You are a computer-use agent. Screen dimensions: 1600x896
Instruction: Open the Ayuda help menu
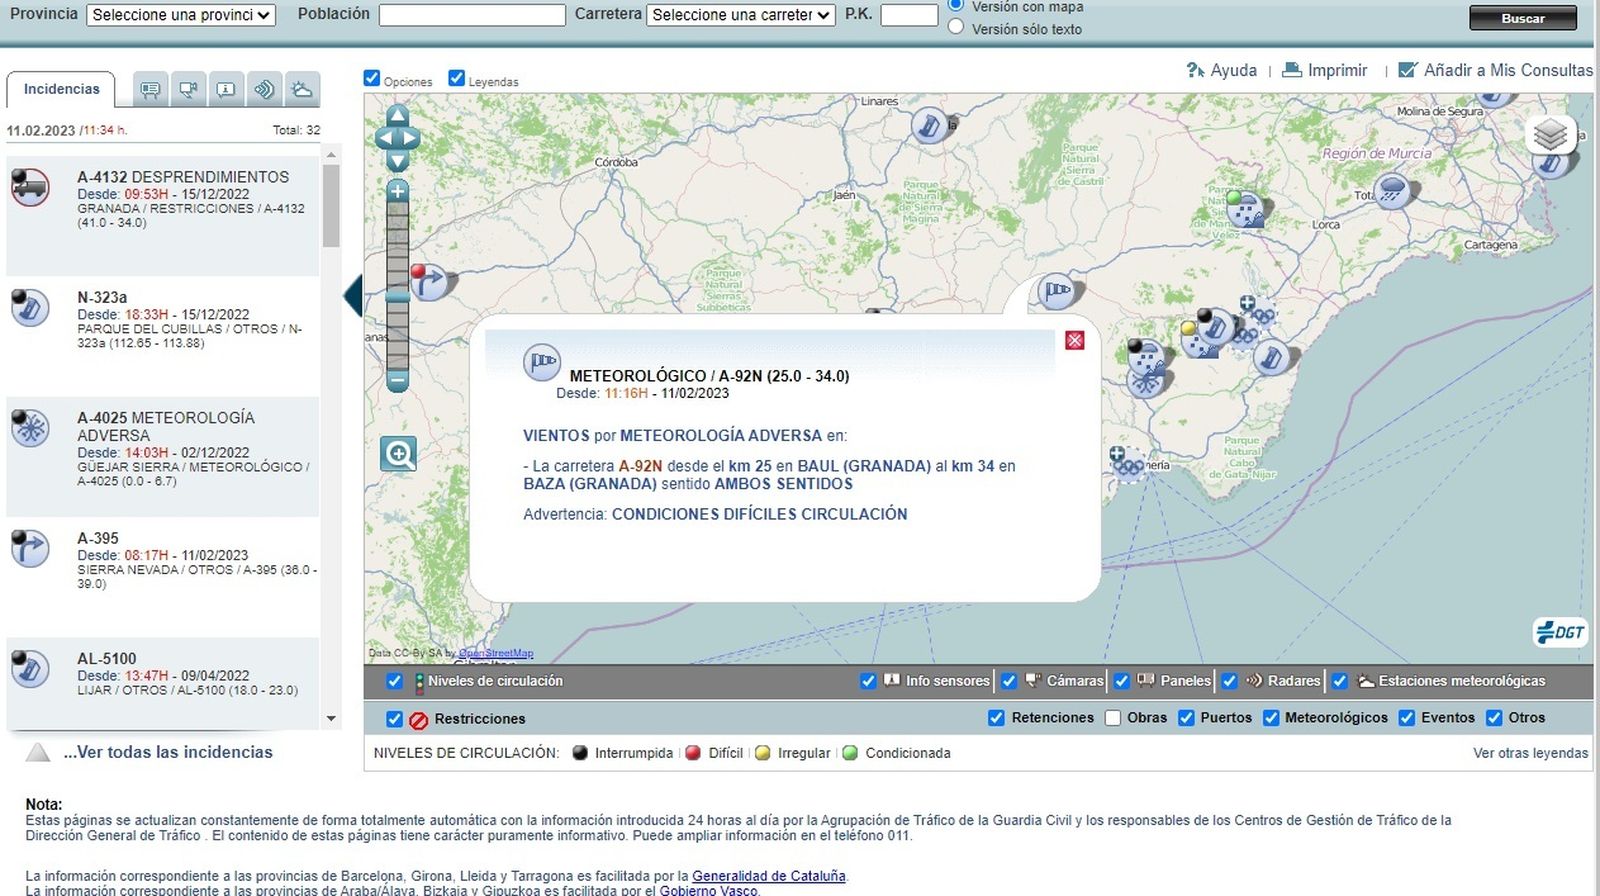[x=1221, y=70]
